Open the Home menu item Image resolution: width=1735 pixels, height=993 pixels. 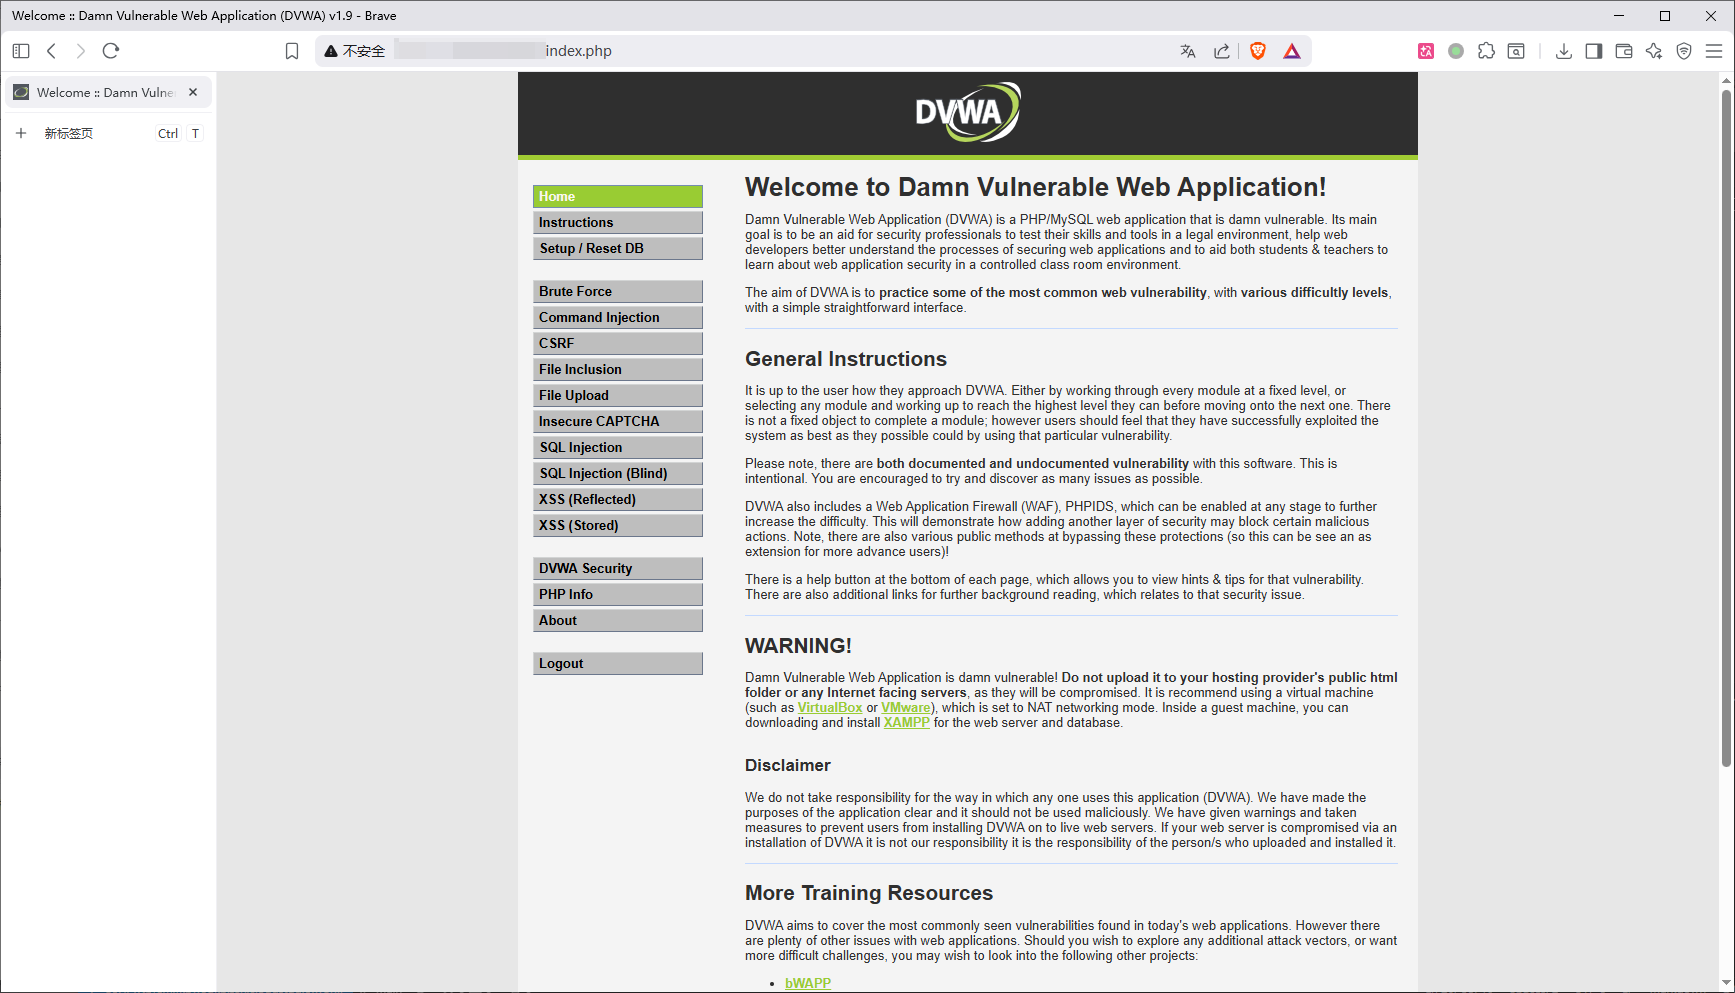point(618,196)
